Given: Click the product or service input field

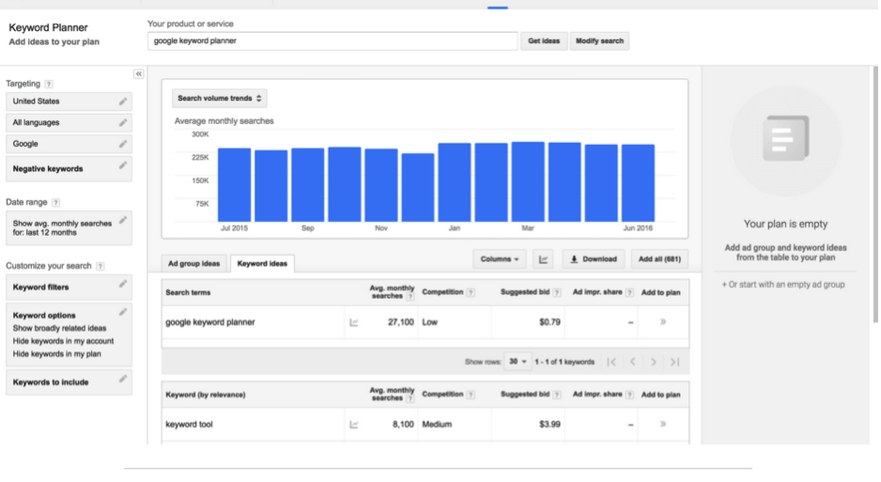Looking at the screenshot, I should point(333,41).
